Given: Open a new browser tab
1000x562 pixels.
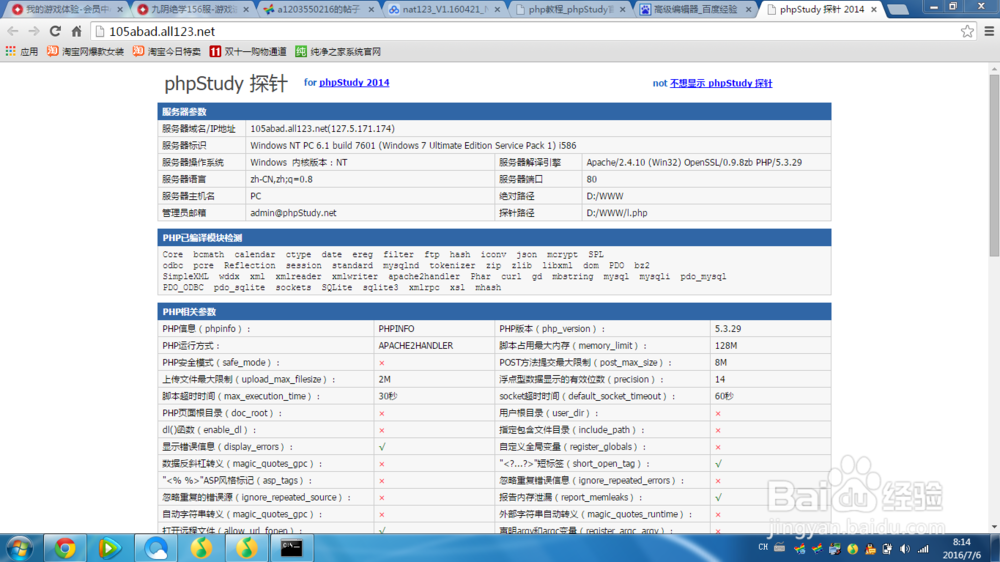Looking at the screenshot, I should [898, 10].
